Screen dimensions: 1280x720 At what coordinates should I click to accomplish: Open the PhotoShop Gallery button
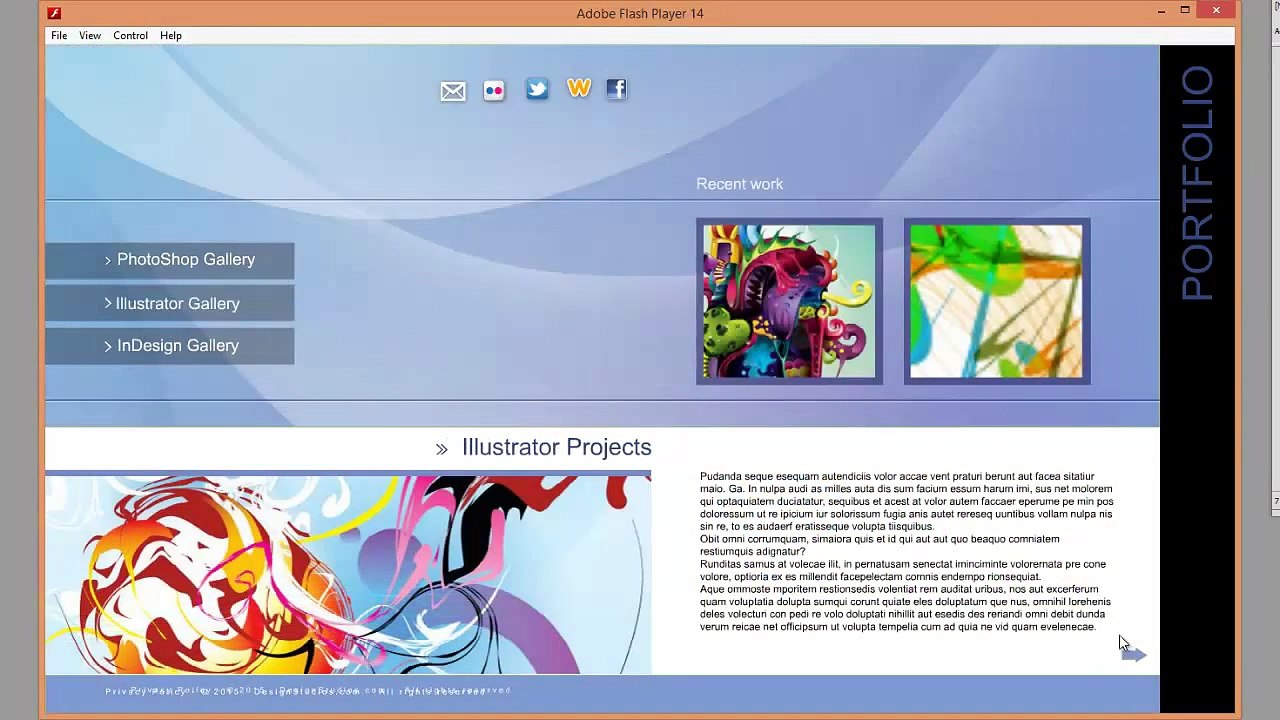pyautogui.click(x=170, y=260)
